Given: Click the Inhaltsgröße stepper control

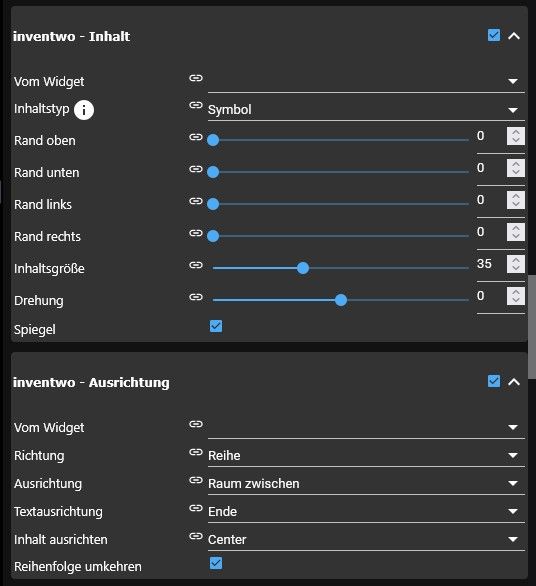Looking at the screenshot, I should point(516,264).
